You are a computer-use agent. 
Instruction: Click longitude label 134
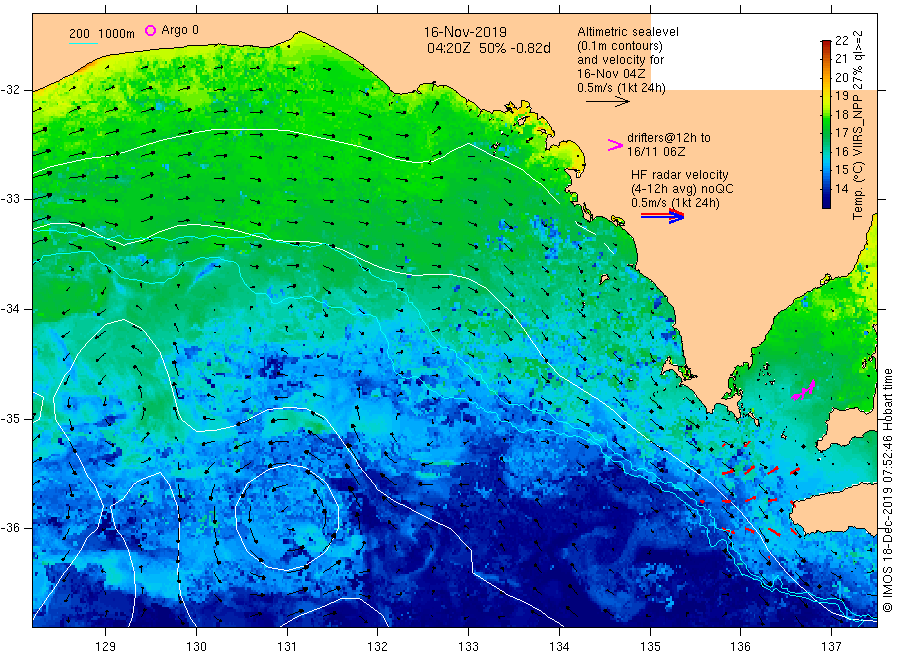(559, 647)
